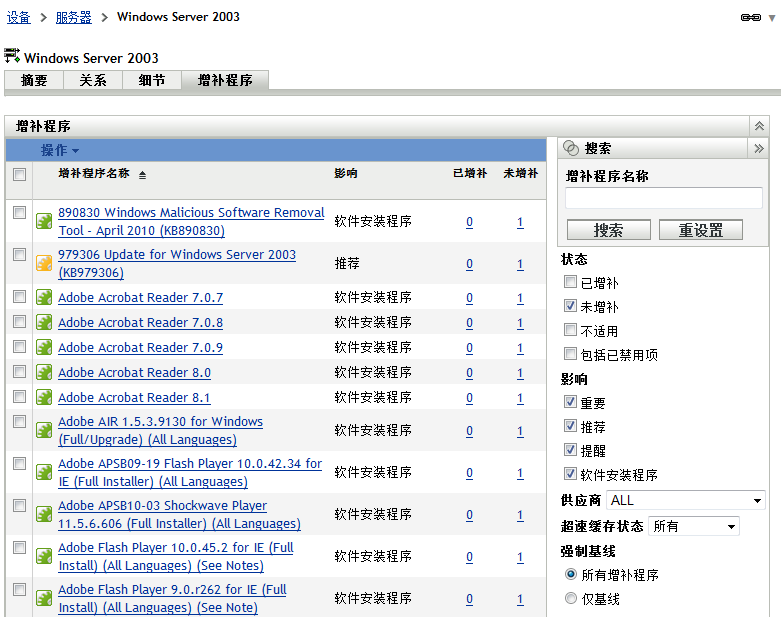The image size is (781, 617).
Task: Uncheck the 软件安装程序 impact filter
Action: (570, 473)
